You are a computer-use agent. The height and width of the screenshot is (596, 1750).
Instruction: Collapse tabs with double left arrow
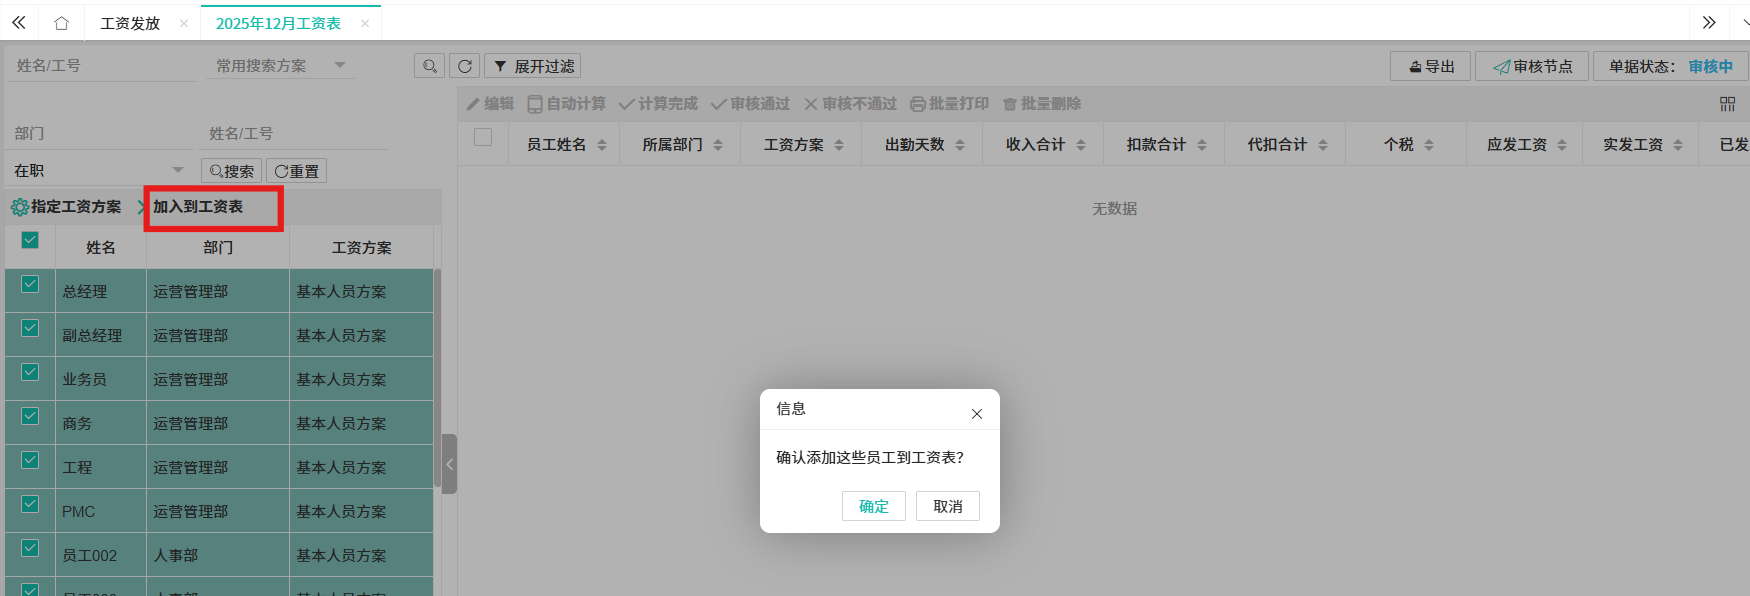[x=19, y=22]
